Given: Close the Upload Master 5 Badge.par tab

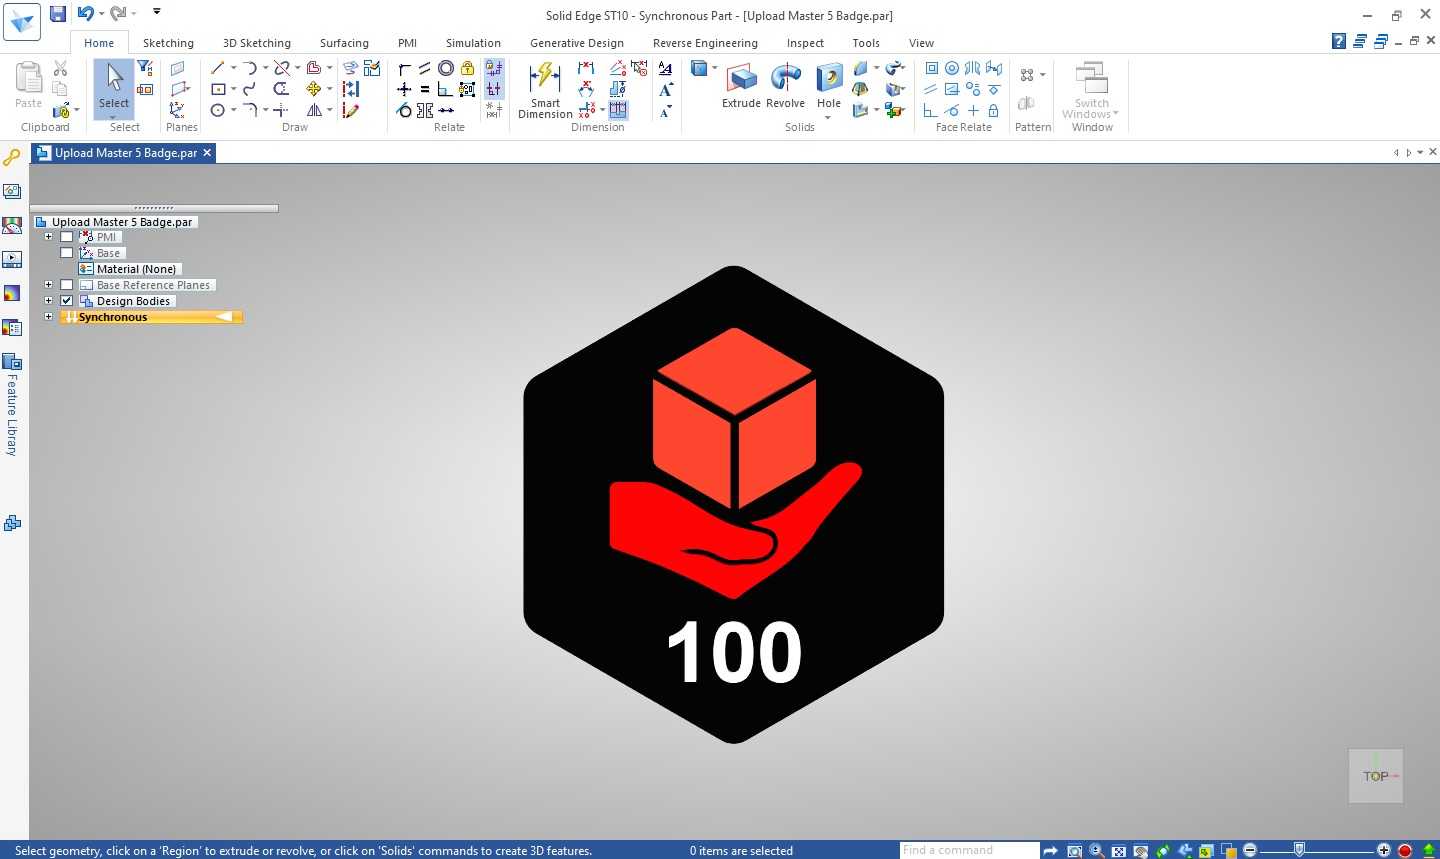Looking at the screenshot, I should 207,153.
